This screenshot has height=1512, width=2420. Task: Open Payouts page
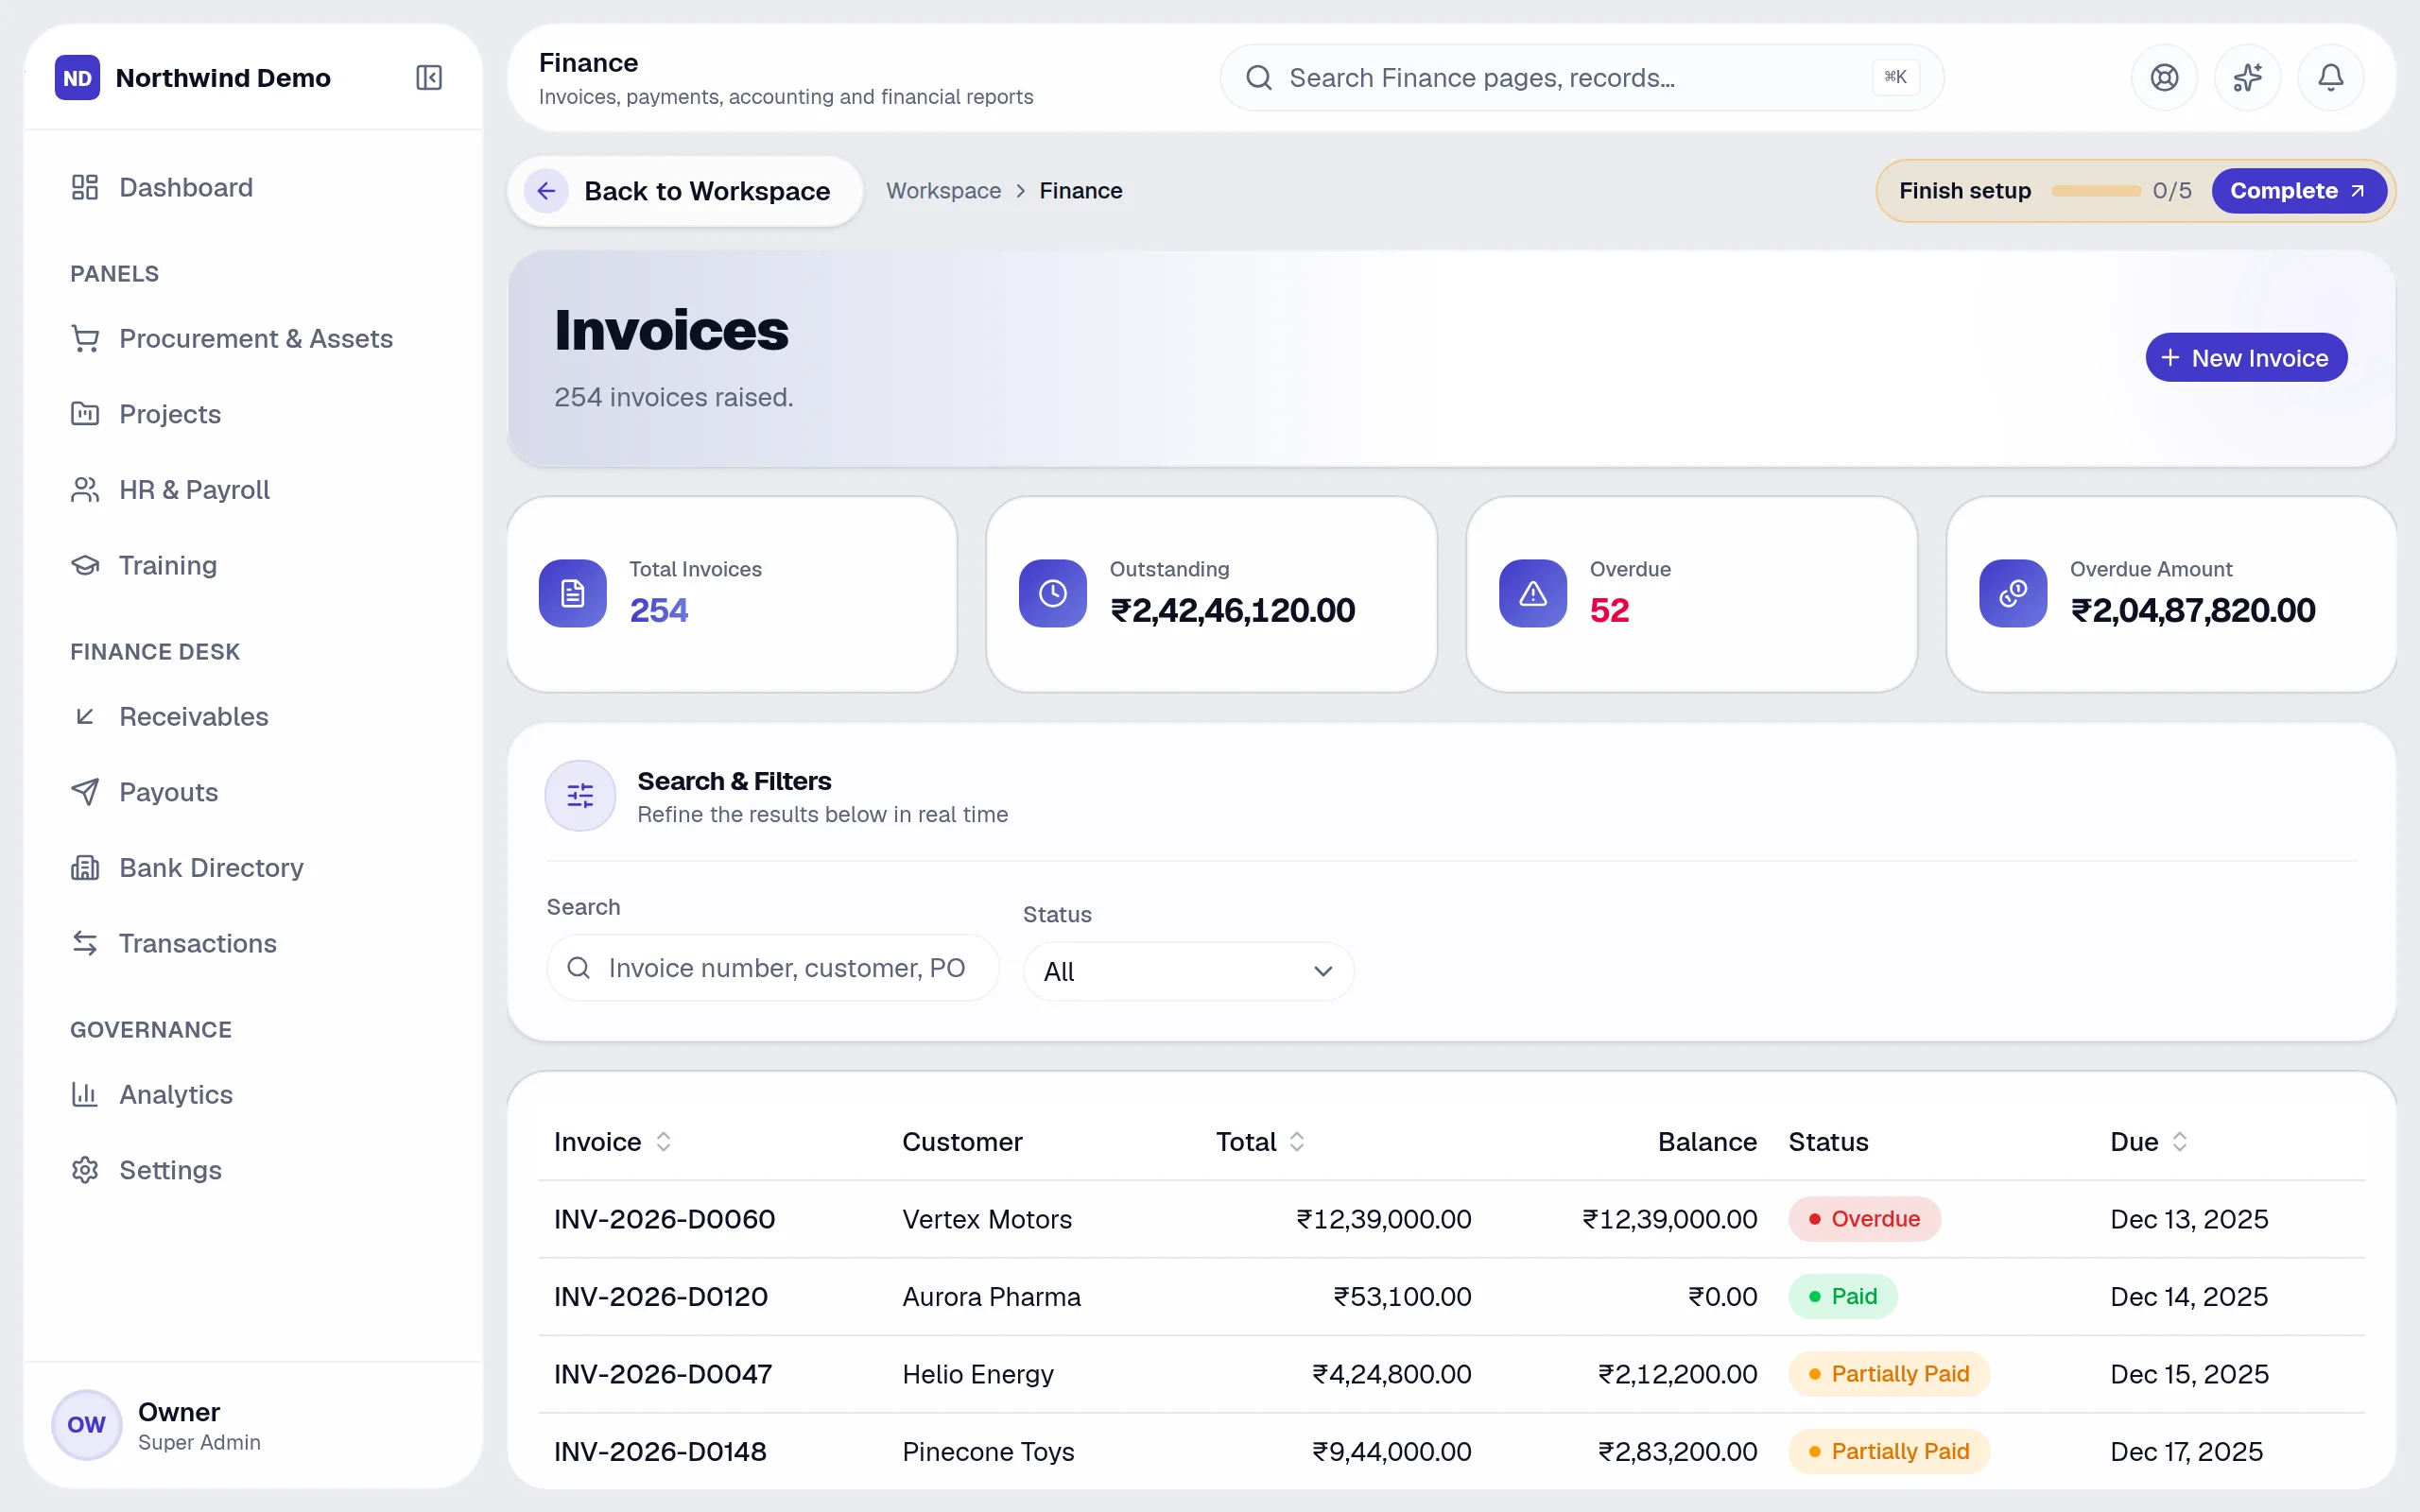click(x=252, y=792)
